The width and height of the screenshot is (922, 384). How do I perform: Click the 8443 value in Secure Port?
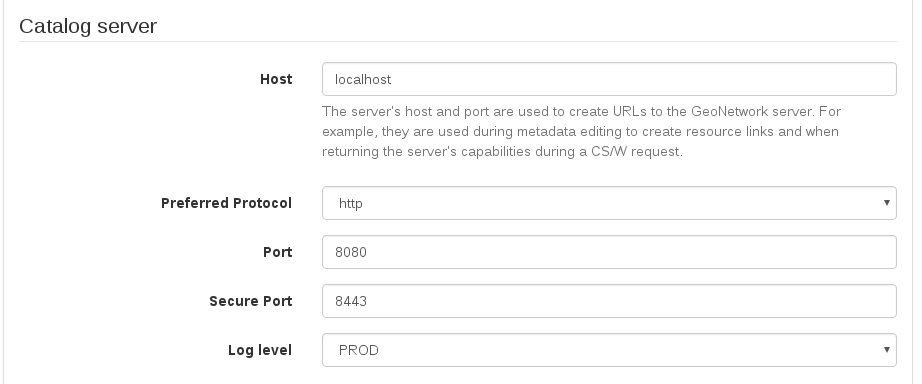[x=351, y=301]
